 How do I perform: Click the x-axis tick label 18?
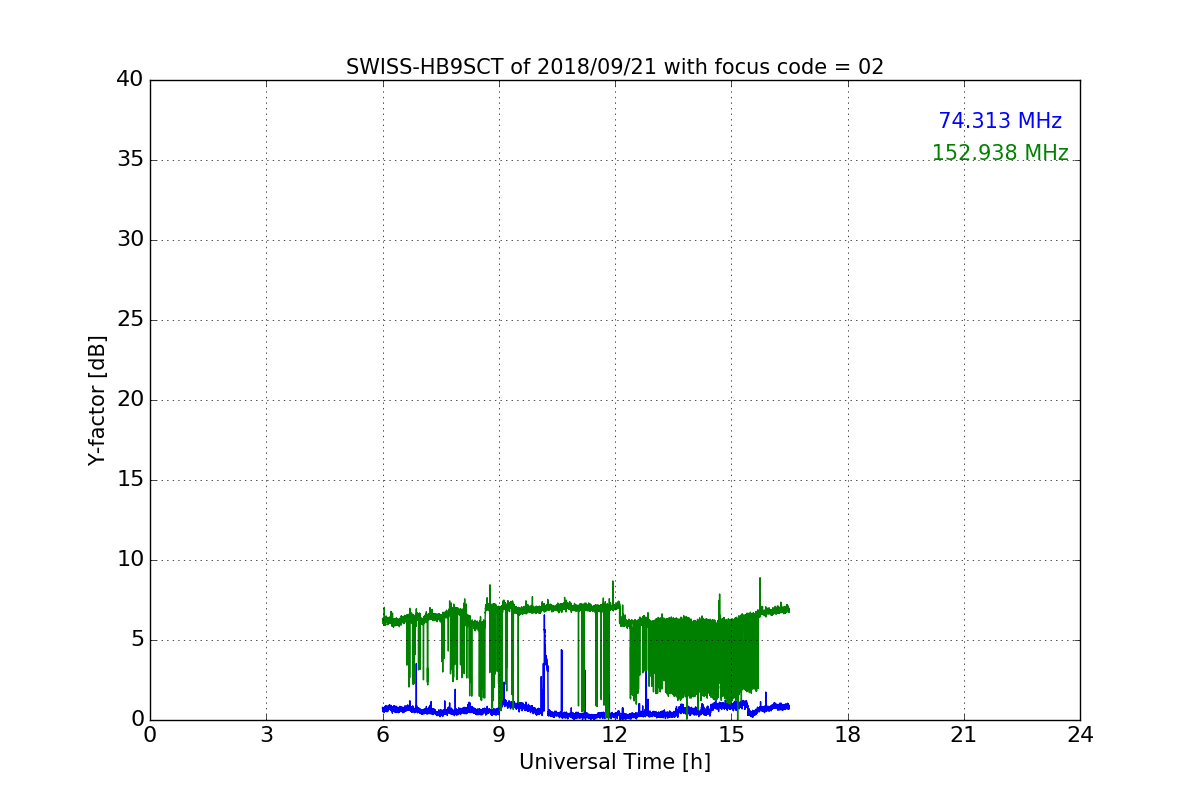(848, 735)
